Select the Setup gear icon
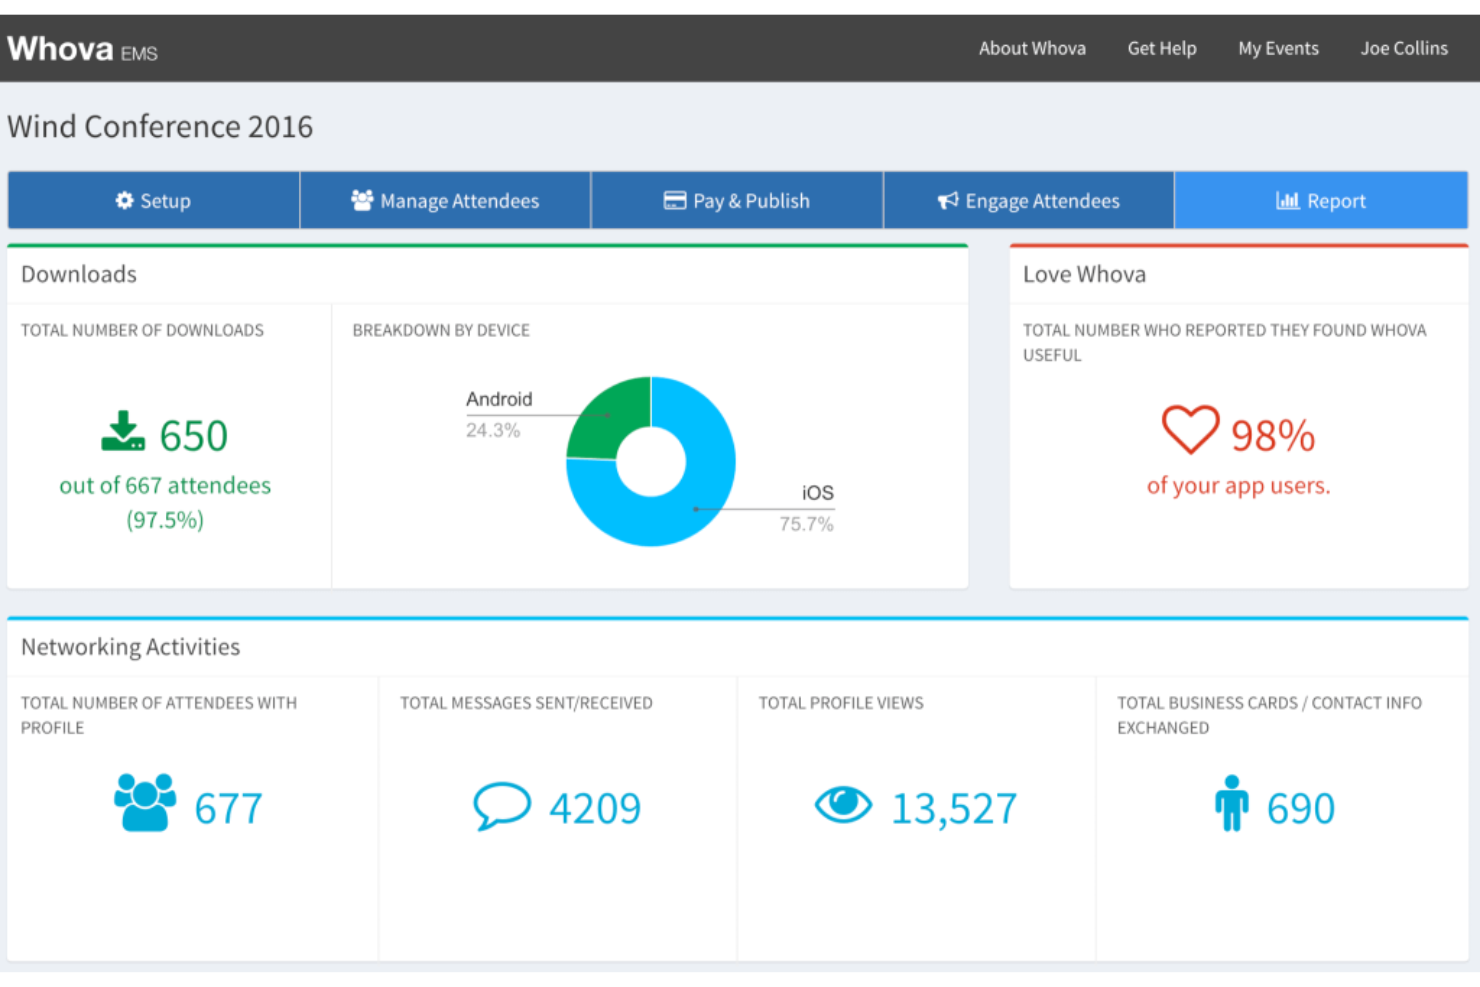The image size is (1480, 987). [124, 200]
